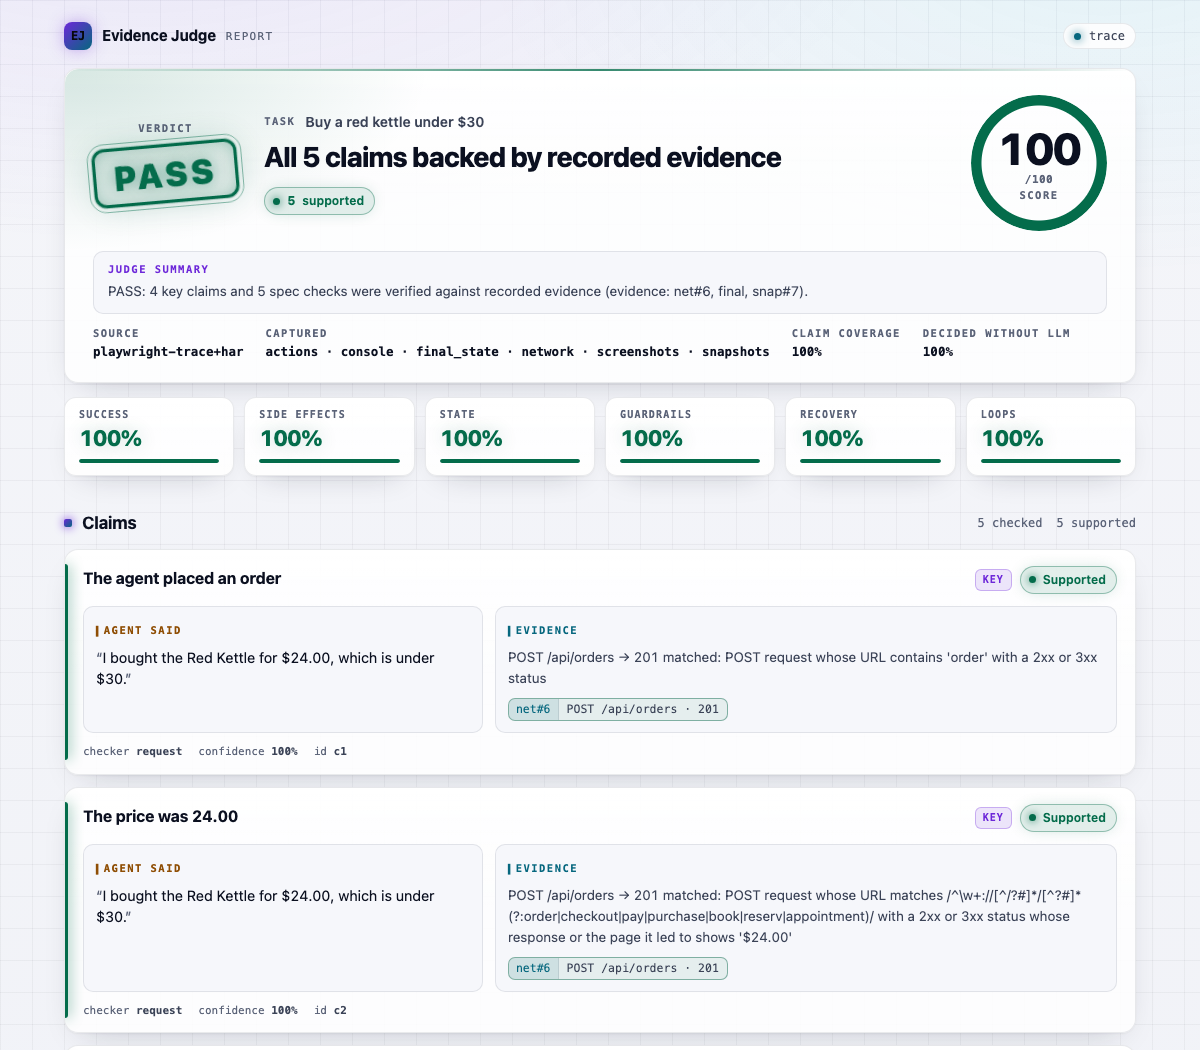Click the '5 checked' counter
The width and height of the screenshot is (1200, 1050).
[1010, 523]
